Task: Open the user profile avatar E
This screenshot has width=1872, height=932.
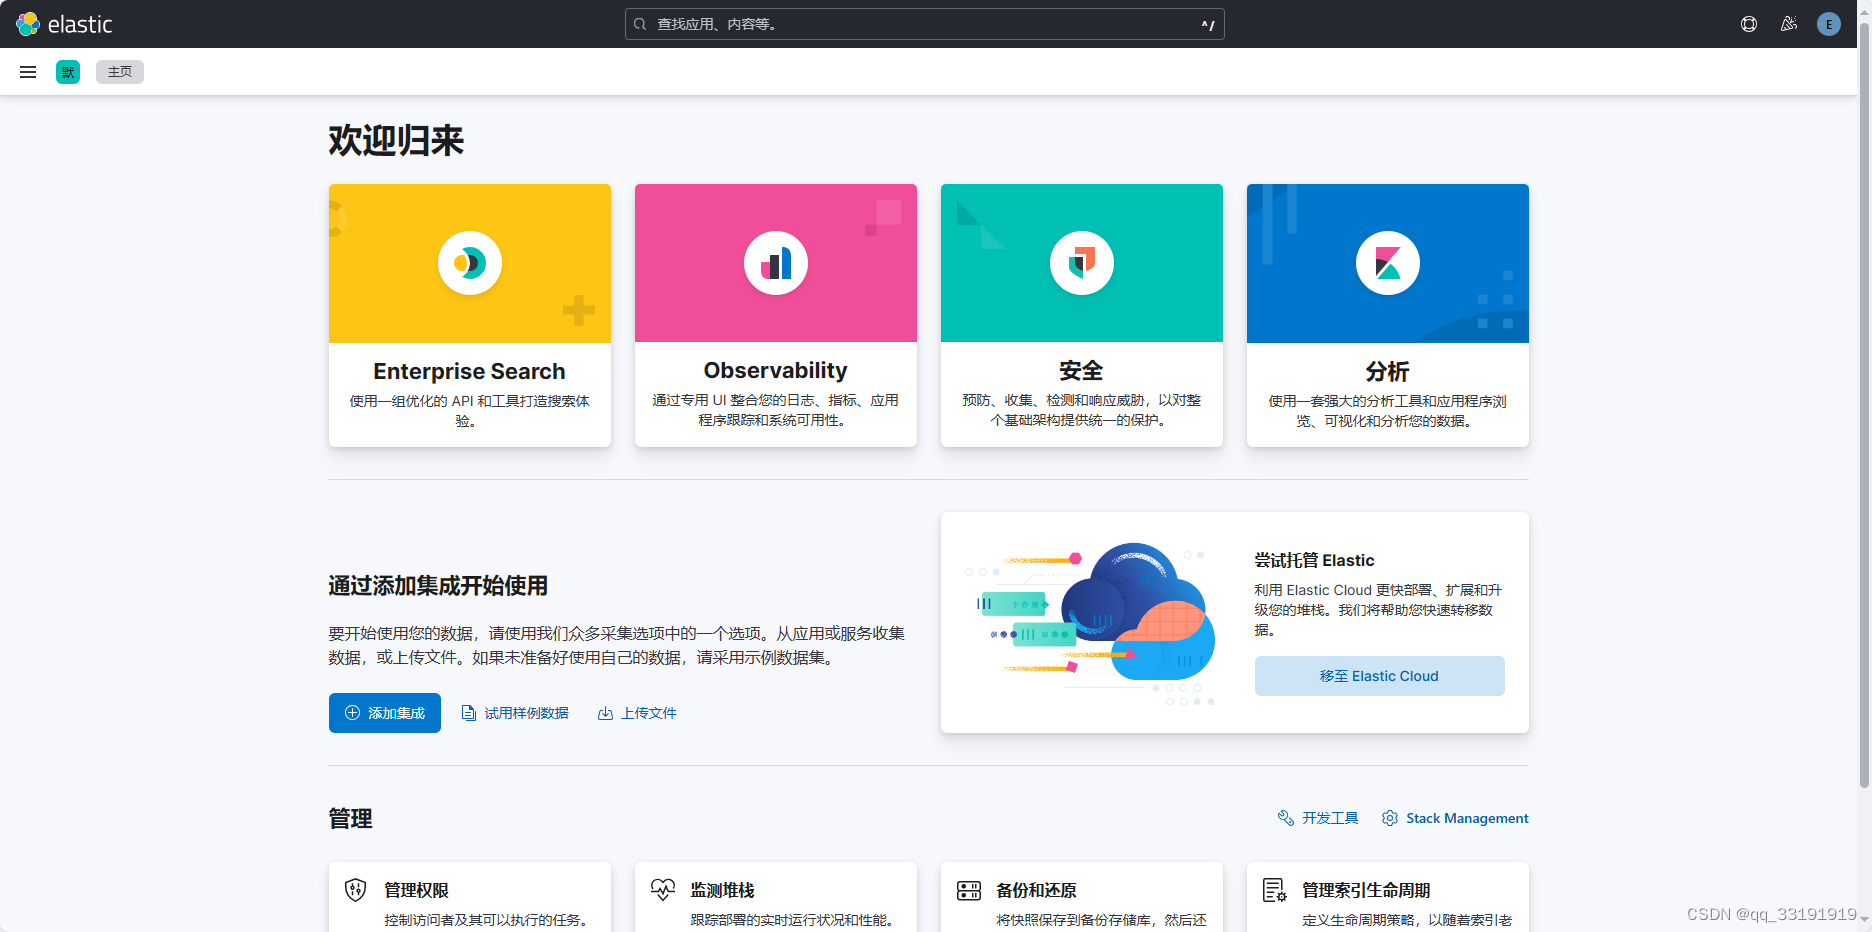Action: click(x=1828, y=23)
